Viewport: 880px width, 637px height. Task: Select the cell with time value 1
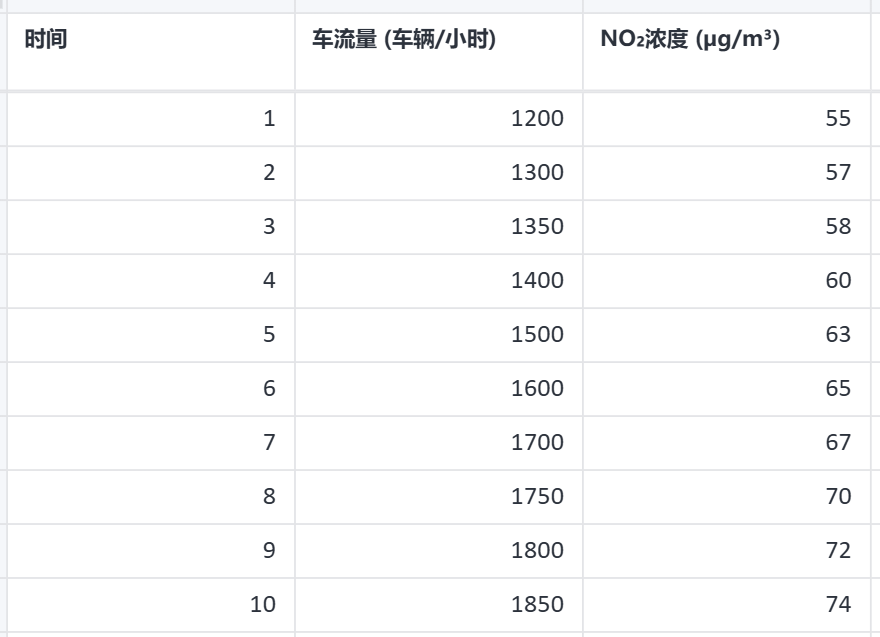(151, 119)
